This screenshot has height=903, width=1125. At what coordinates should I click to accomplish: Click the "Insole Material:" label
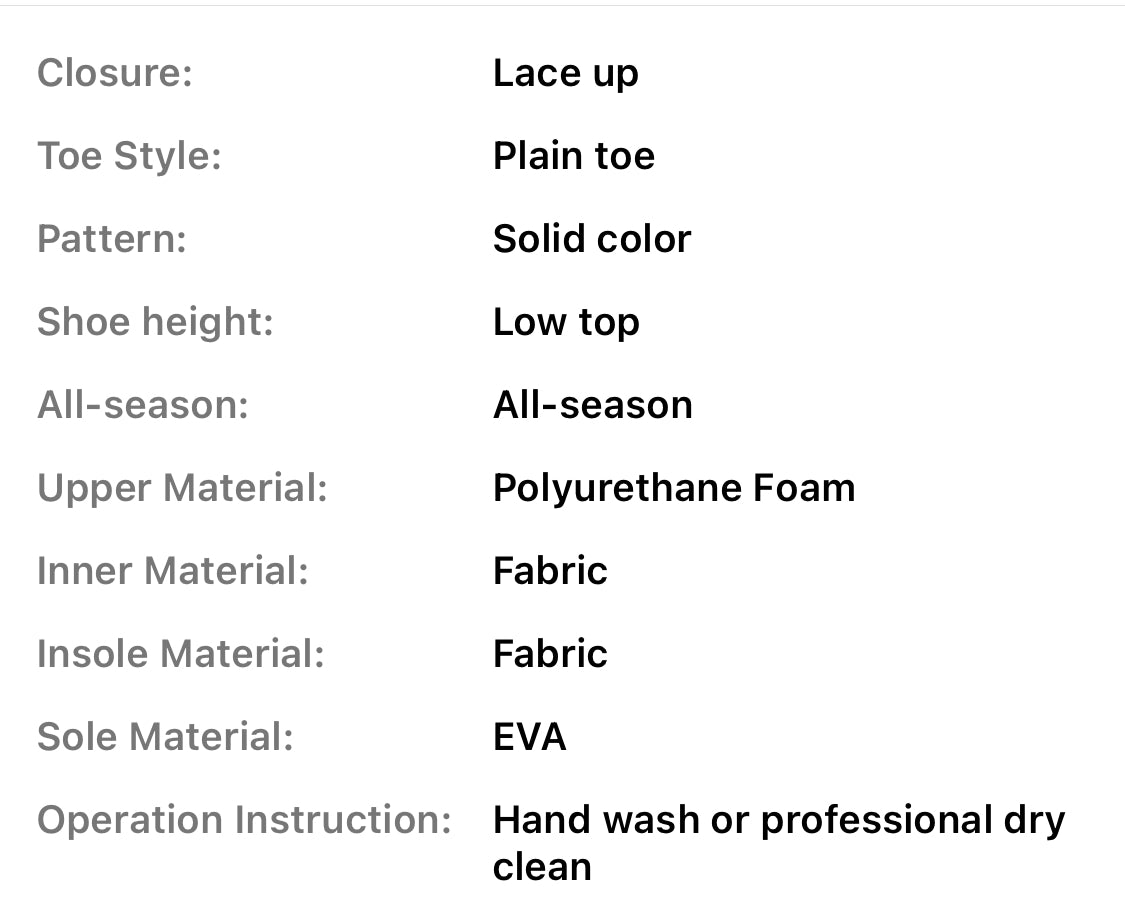[x=181, y=654]
